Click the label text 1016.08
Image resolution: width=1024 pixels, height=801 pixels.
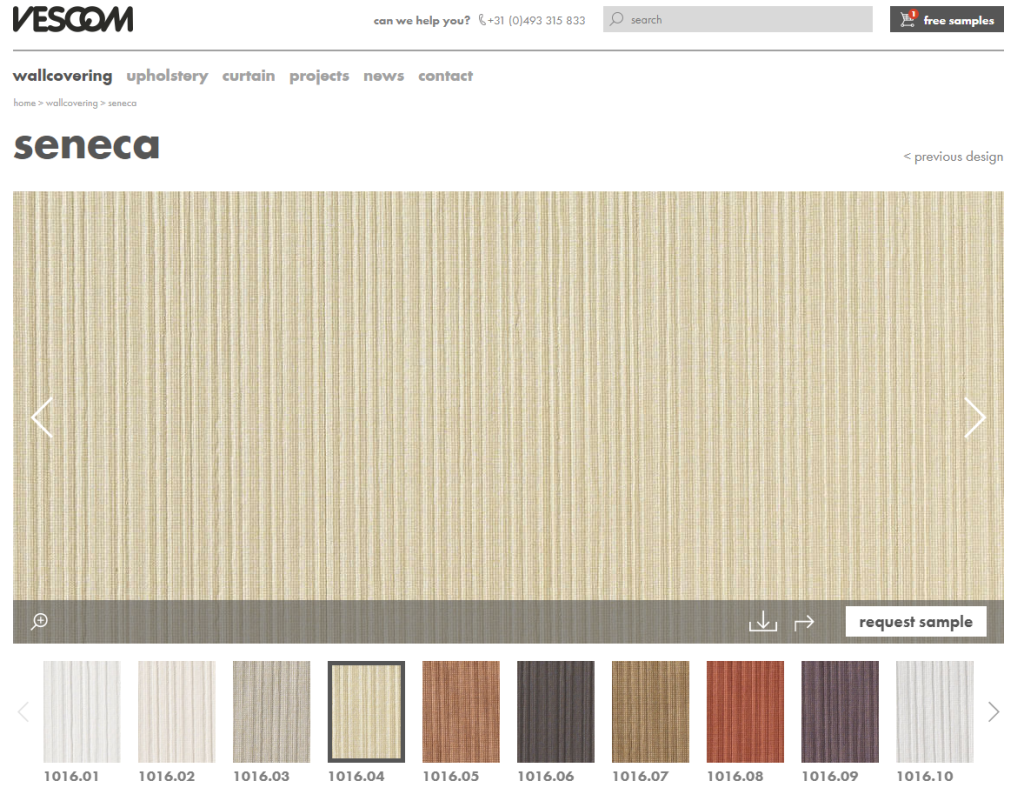(735, 776)
